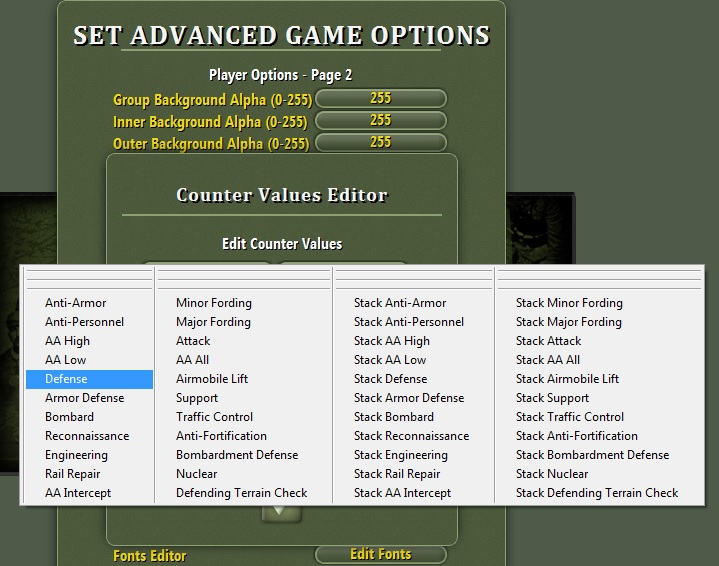The image size is (719, 566).
Task: Pick AA High in first column
Action: point(89,341)
